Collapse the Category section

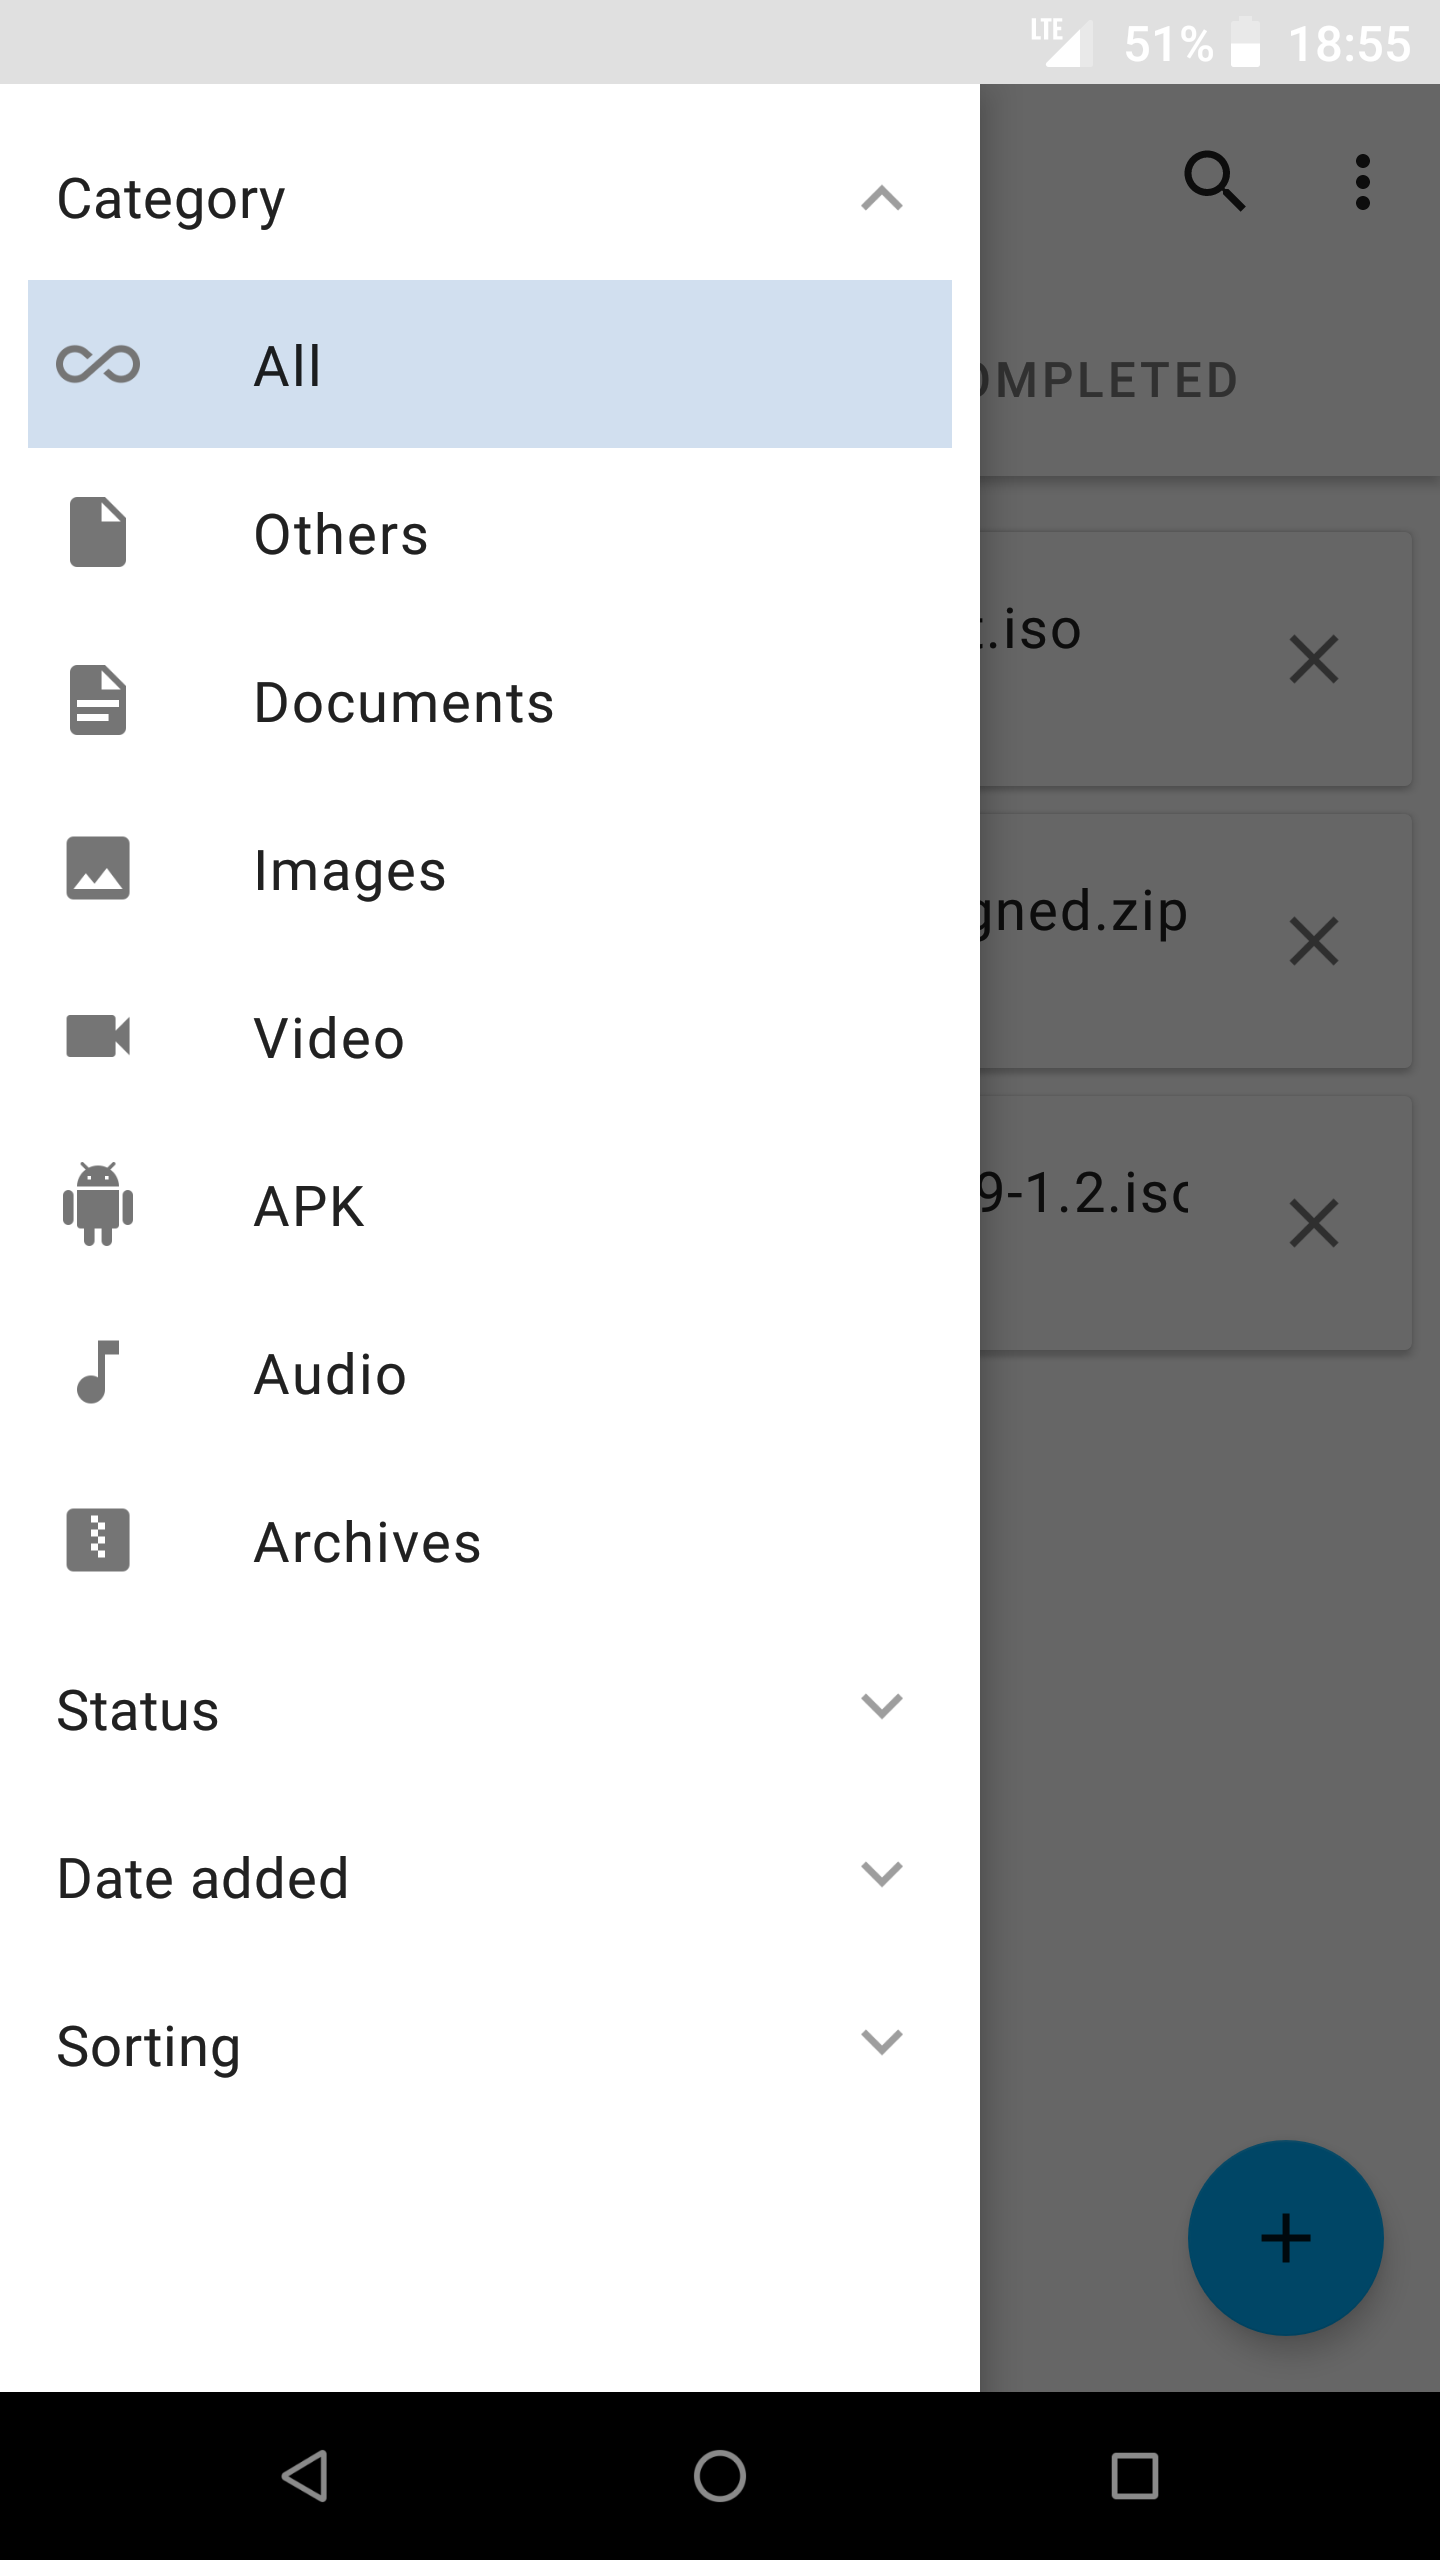pyautogui.click(x=881, y=198)
